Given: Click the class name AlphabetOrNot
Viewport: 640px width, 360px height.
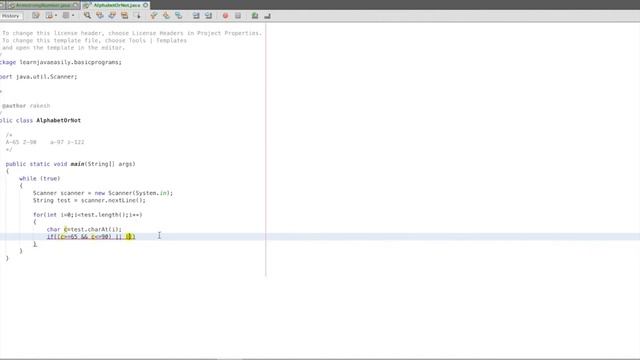Looking at the screenshot, I should coord(58,120).
